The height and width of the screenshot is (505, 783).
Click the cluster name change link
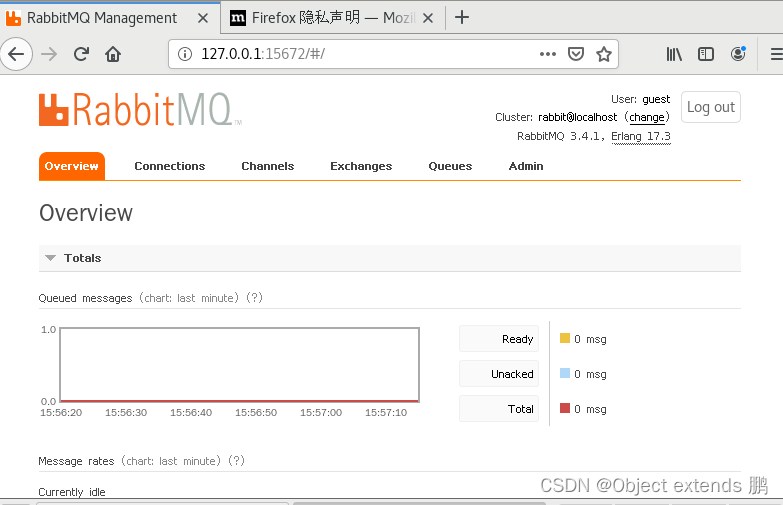[x=647, y=117]
